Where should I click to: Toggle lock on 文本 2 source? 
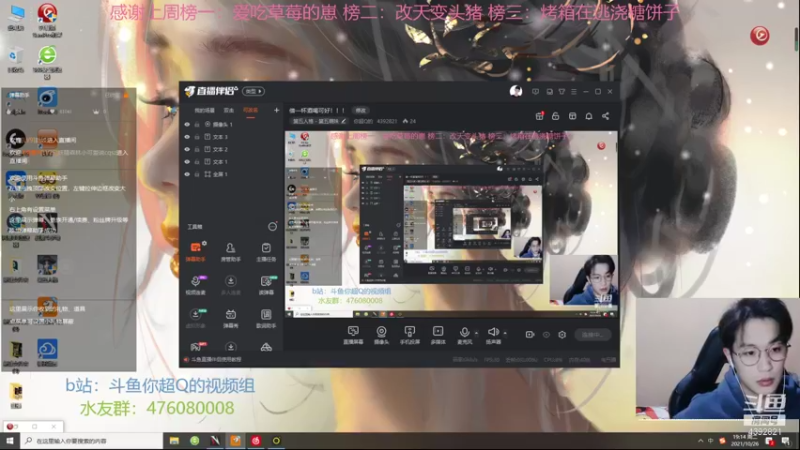(x=197, y=149)
